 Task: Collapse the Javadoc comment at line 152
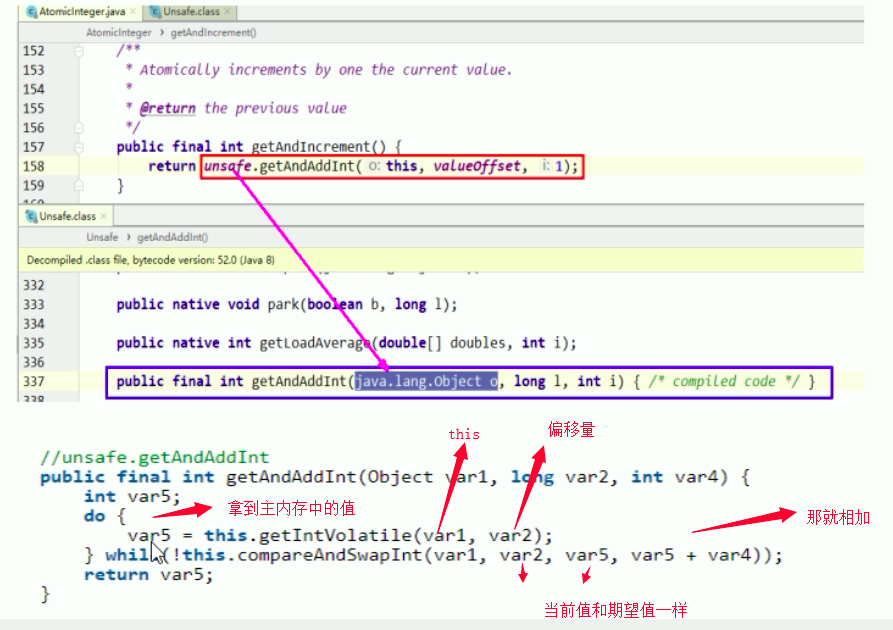78,51
